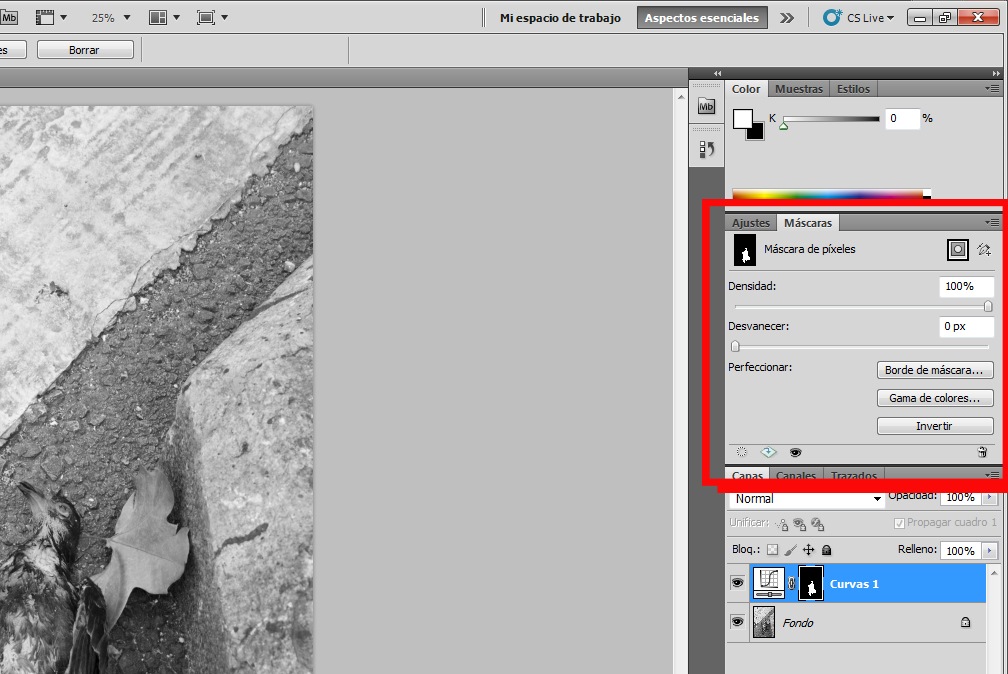This screenshot has height=674, width=1008.
Task: Open the 25% zoom level dropdown
Action: (127, 17)
